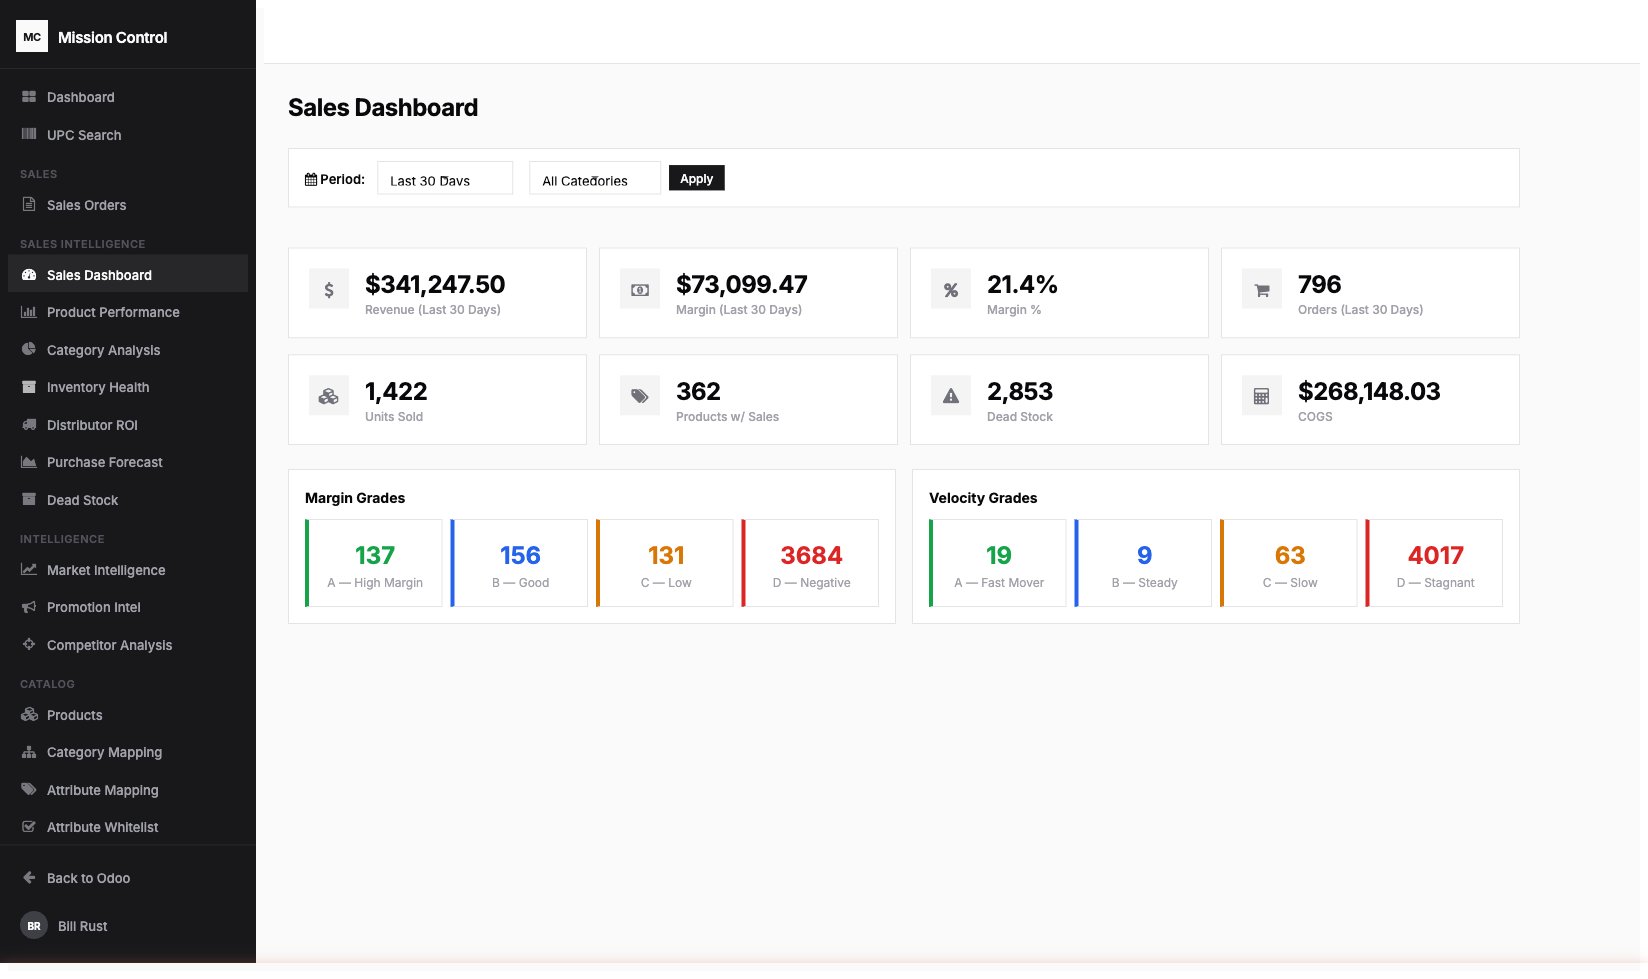The width and height of the screenshot is (1648, 979).
Task: Open the Last 30 Days period dropdown
Action: pyautogui.click(x=444, y=178)
